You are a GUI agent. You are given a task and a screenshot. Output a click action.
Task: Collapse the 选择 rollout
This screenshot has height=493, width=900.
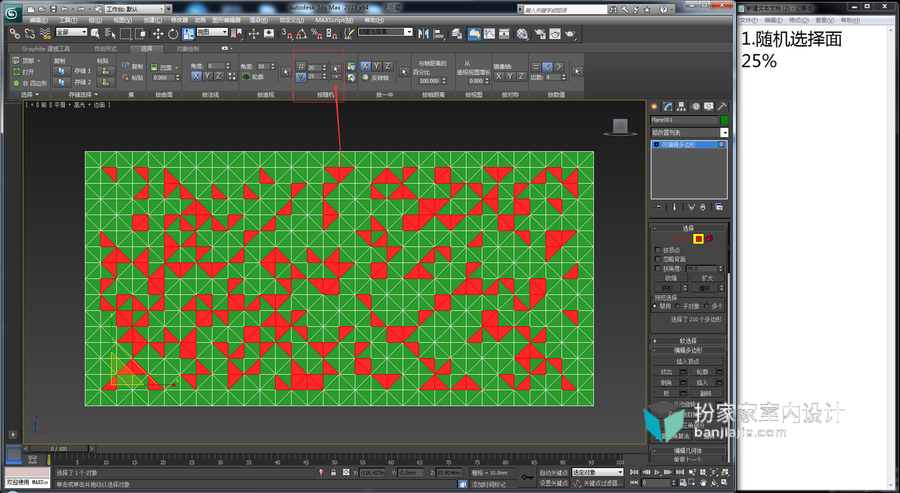(x=688, y=228)
